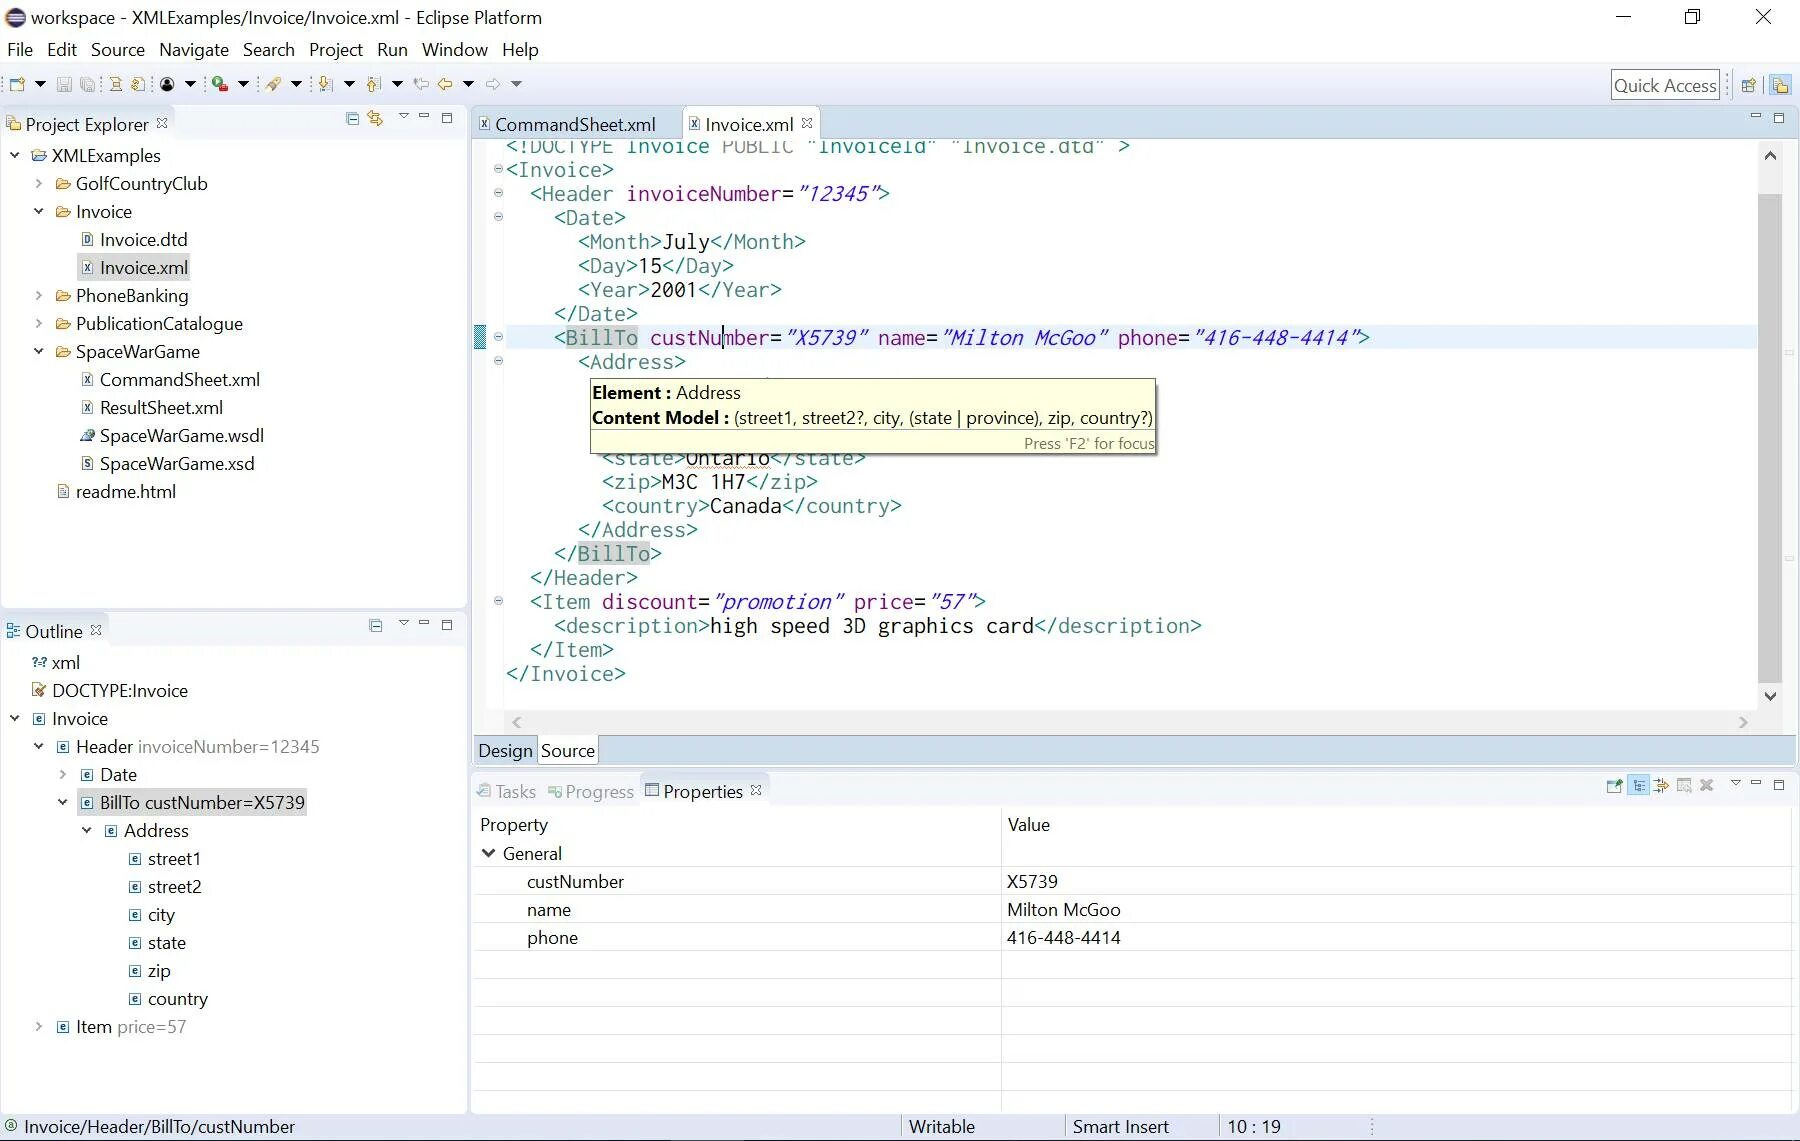Click the editor horizontal scrollbar right arrow
The width and height of the screenshot is (1800, 1141).
click(1743, 722)
